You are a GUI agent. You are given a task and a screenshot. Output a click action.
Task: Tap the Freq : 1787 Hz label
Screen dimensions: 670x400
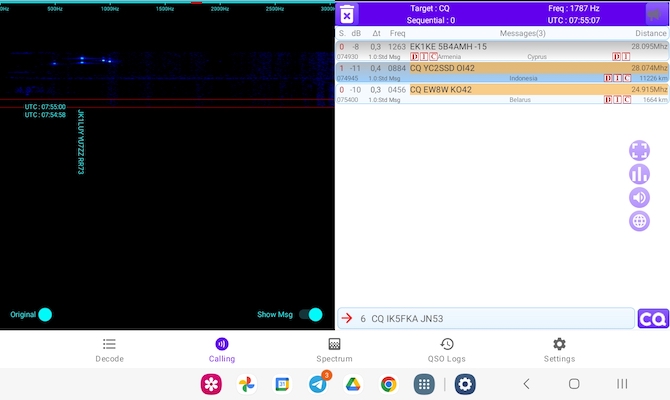[x=573, y=8]
